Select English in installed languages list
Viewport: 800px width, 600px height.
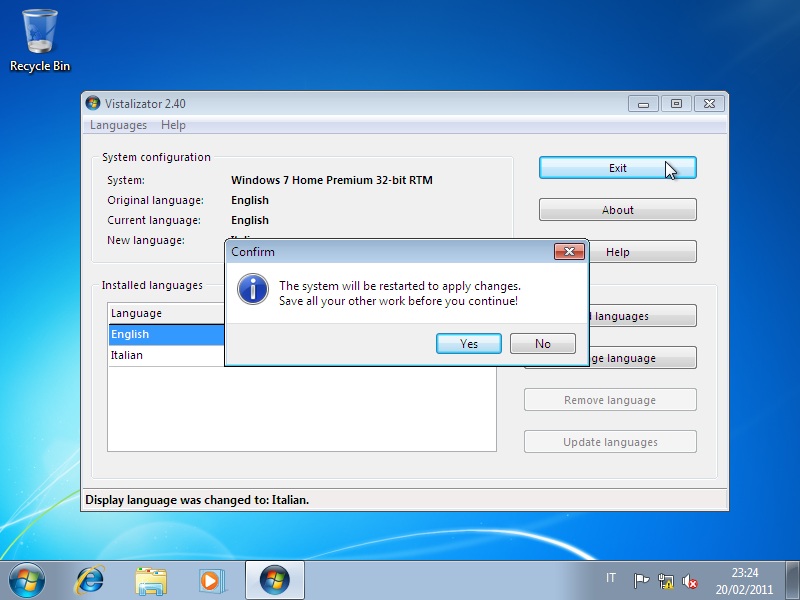pyautogui.click(x=166, y=334)
